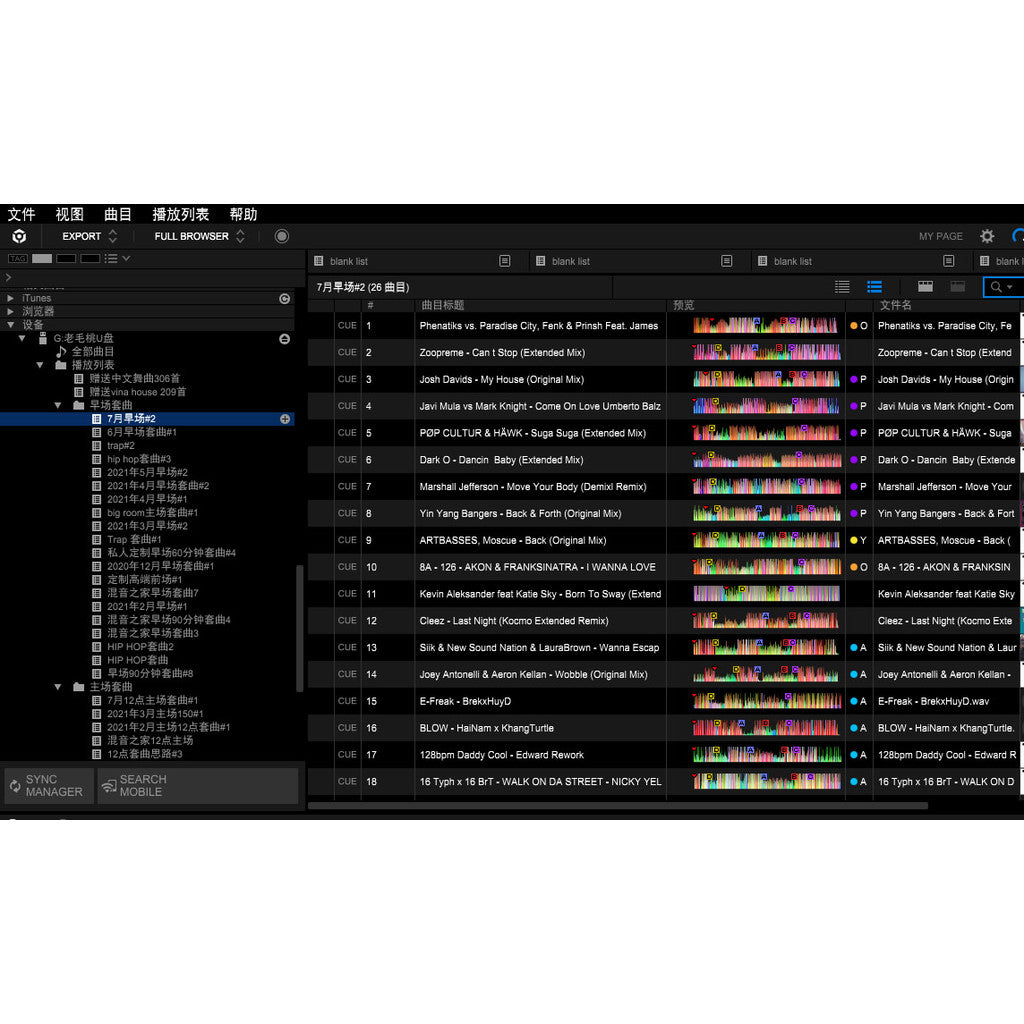
Task: Refresh the iTunes library with reload icon
Action: pos(284,298)
